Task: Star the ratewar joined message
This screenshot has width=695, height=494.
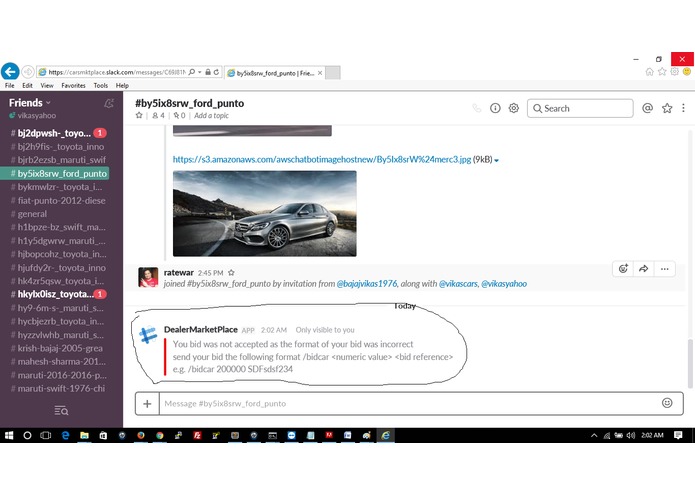Action: (231, 273)
